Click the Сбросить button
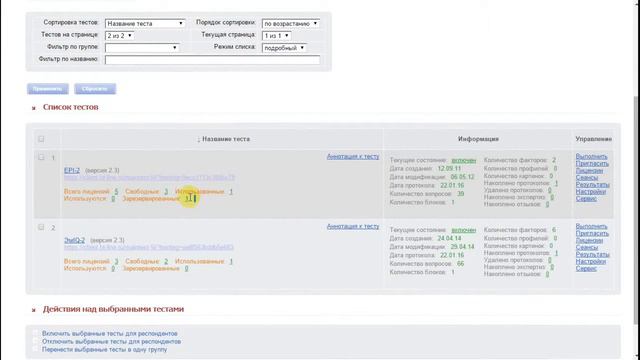This screenshot has width=640, height=360. pos(95,89)
